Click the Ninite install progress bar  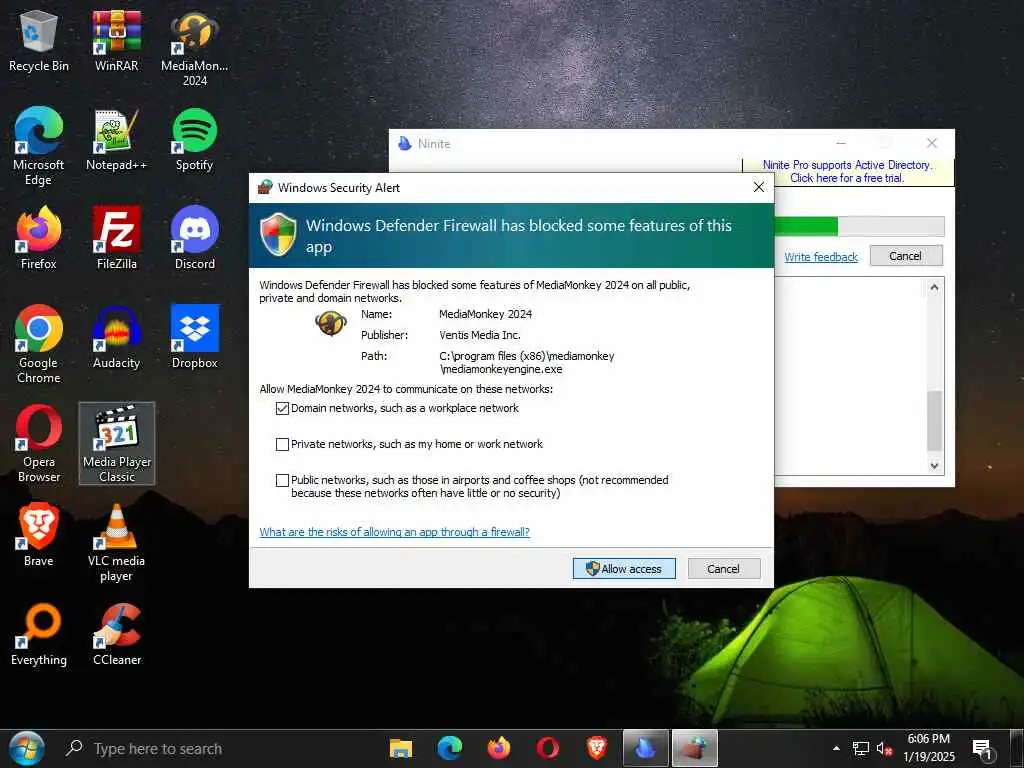(859, 227)
